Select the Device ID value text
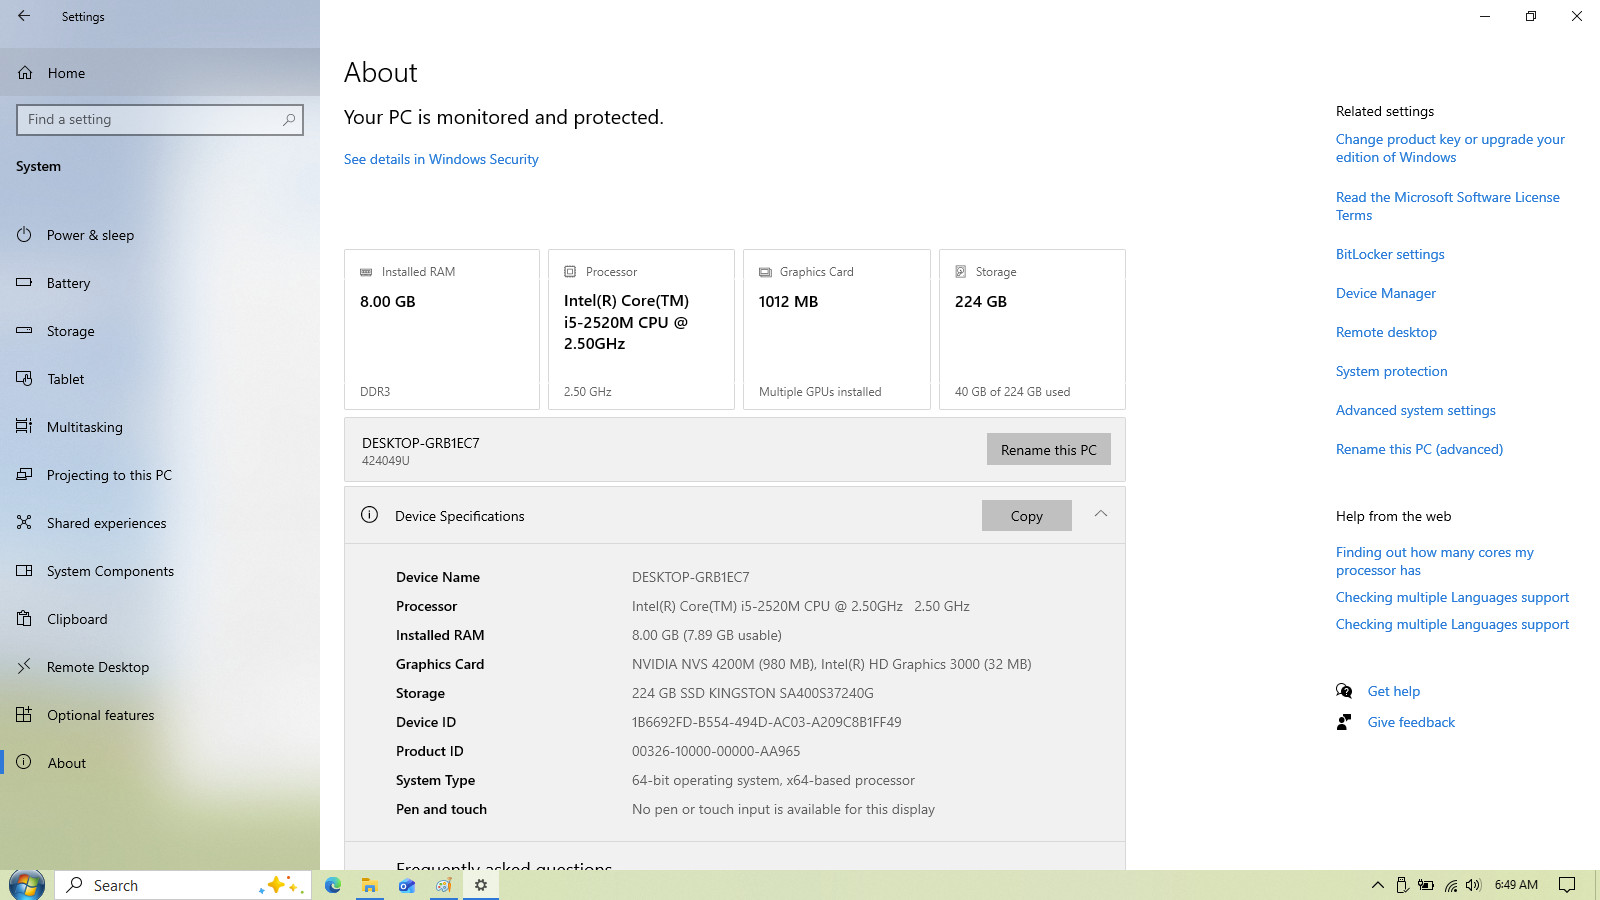Viewport: 1600px width, 900px height. [766, 722]
